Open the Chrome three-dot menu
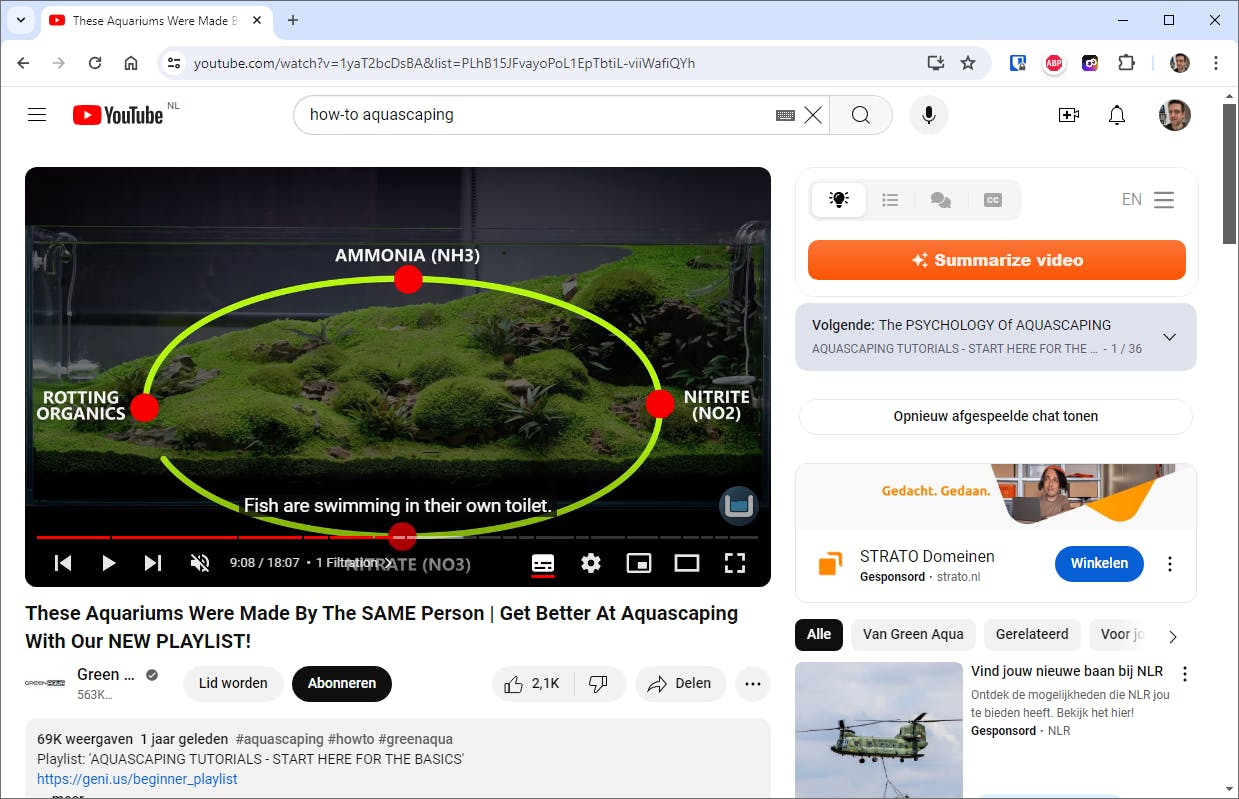Screen dimensions: 1239x799 coord(1216,63)
